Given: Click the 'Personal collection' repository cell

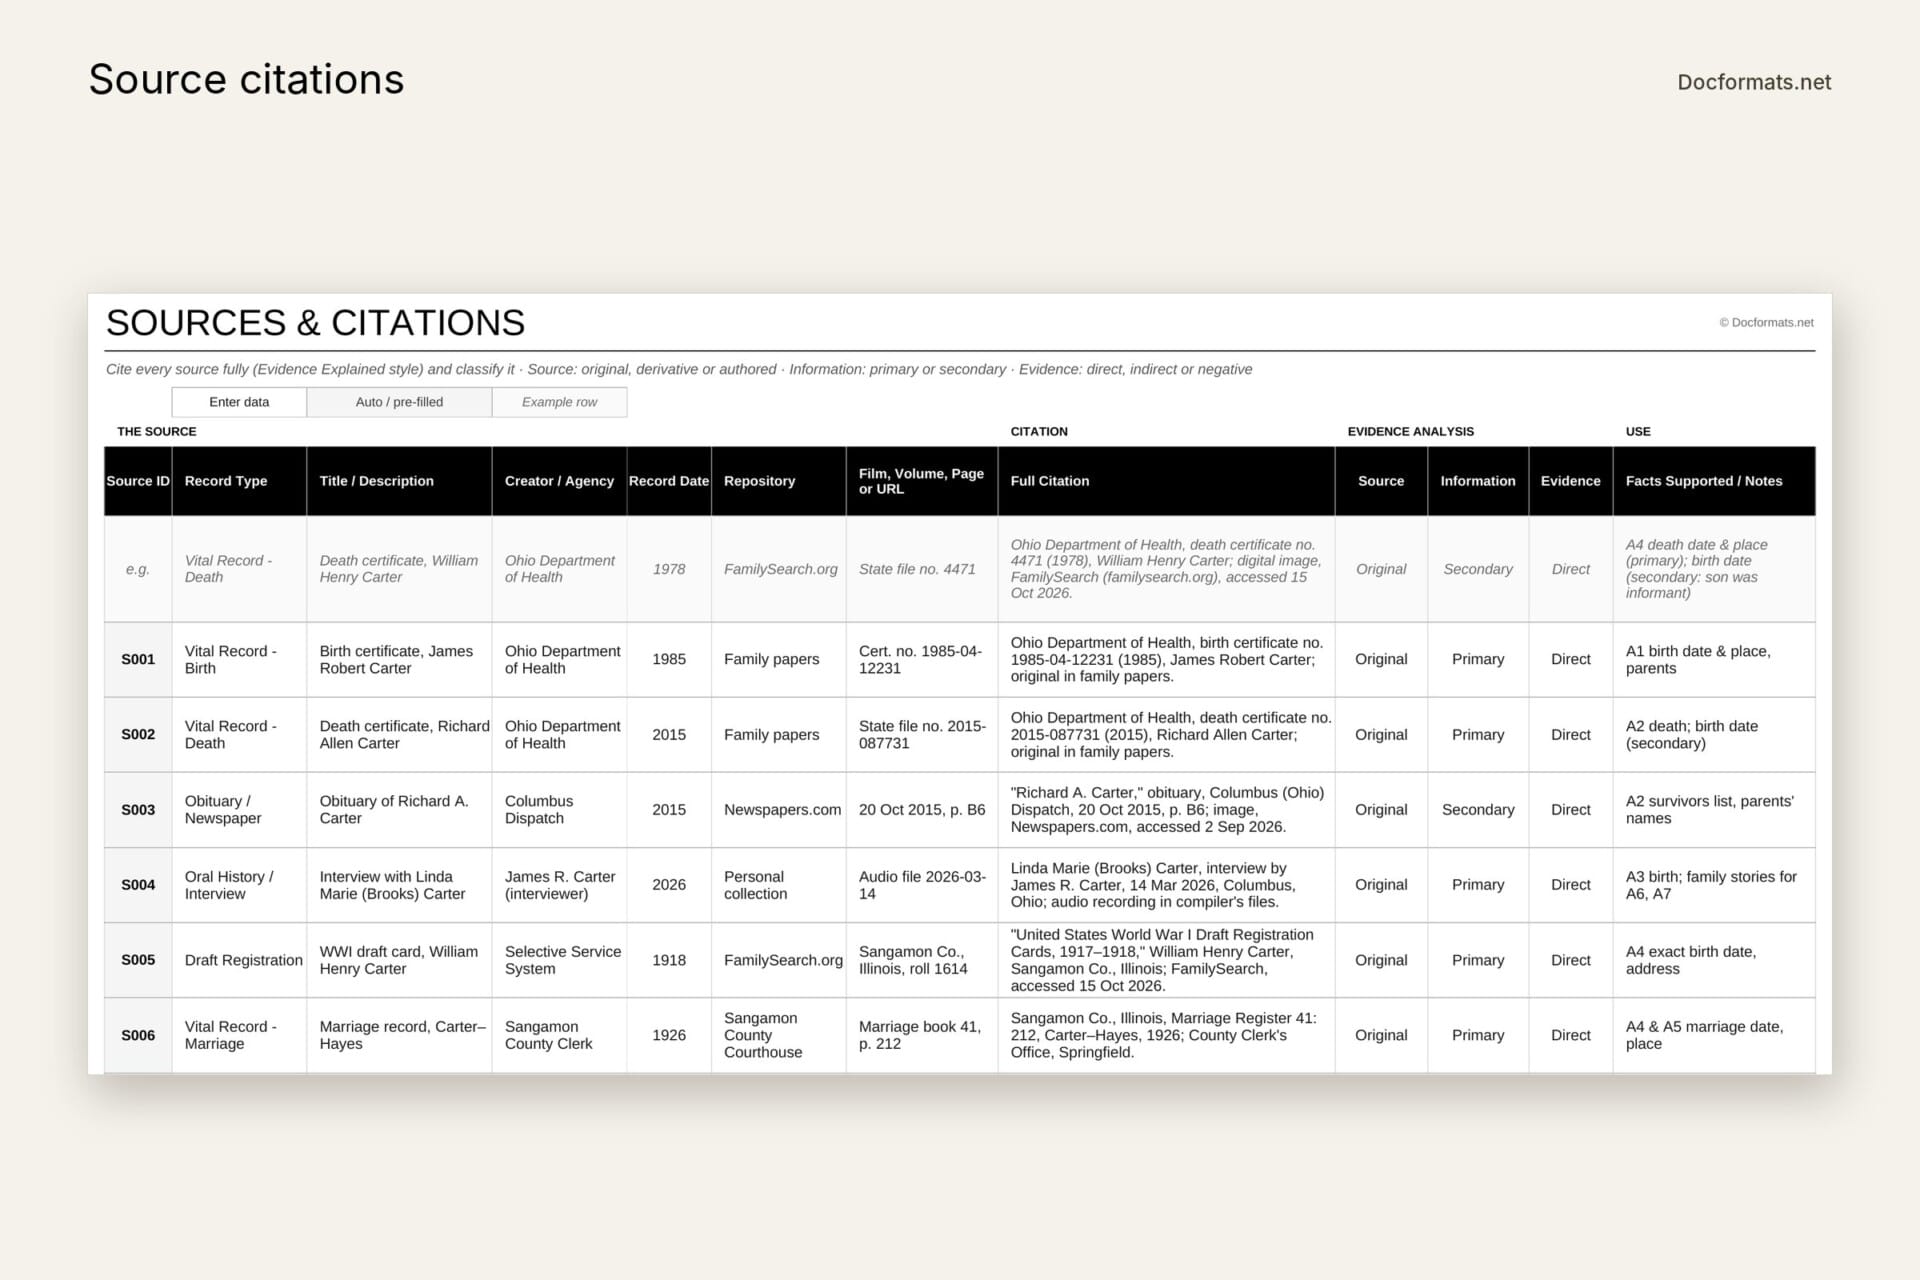Looking at the screenshot, I should click(x=779, y=885).
